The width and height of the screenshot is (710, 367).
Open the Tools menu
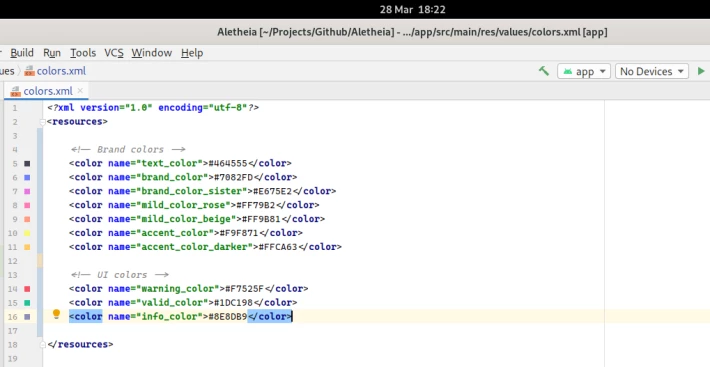click(x=83, y=53)
